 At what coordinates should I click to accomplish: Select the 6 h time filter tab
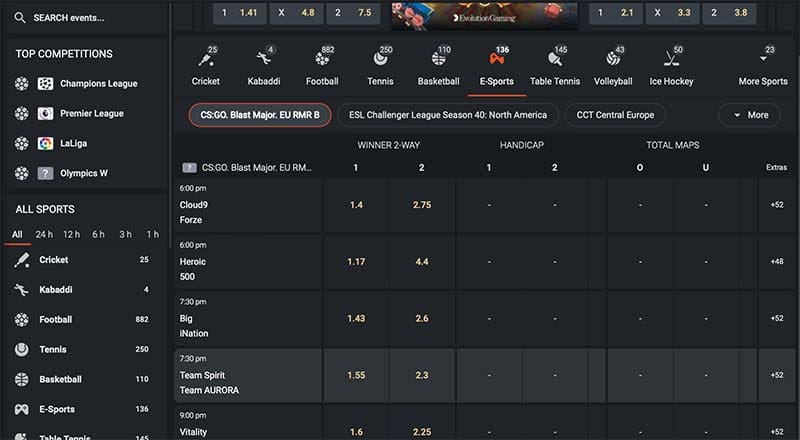[98, 234]
